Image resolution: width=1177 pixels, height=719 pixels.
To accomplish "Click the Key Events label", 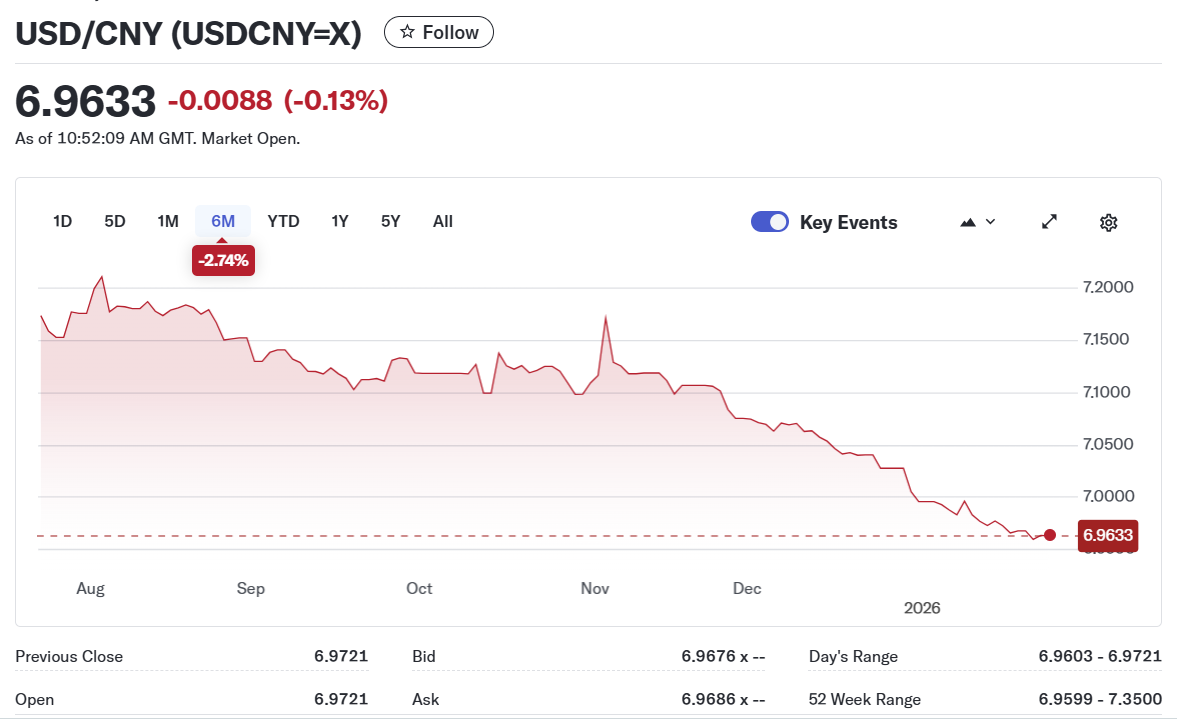I will point(848,222).
